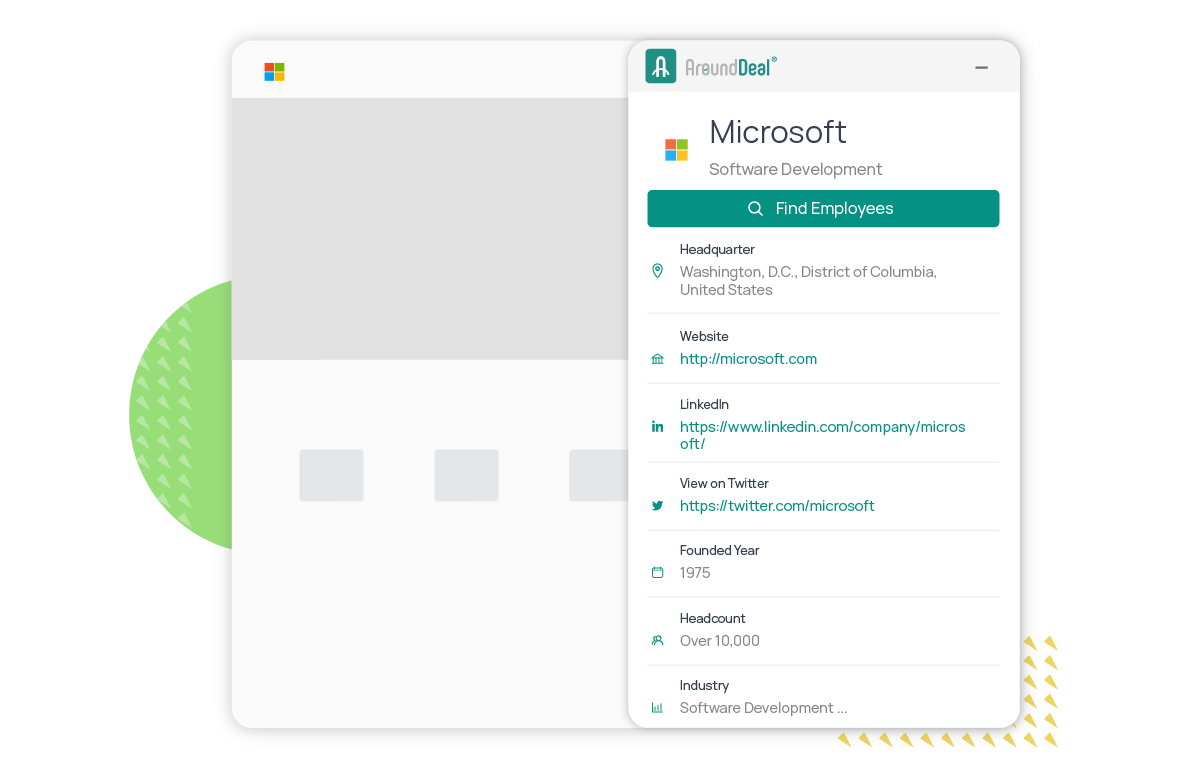Image resolution: width=1200 pixels, height=770 pixels.
Task: Click the second gray placeholder tile
Action: (x=466, y=475)
